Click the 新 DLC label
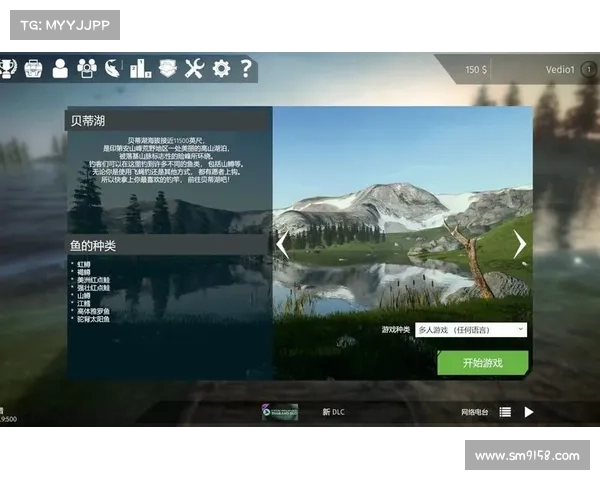This screenshot has height=480, width=600. 333,412
